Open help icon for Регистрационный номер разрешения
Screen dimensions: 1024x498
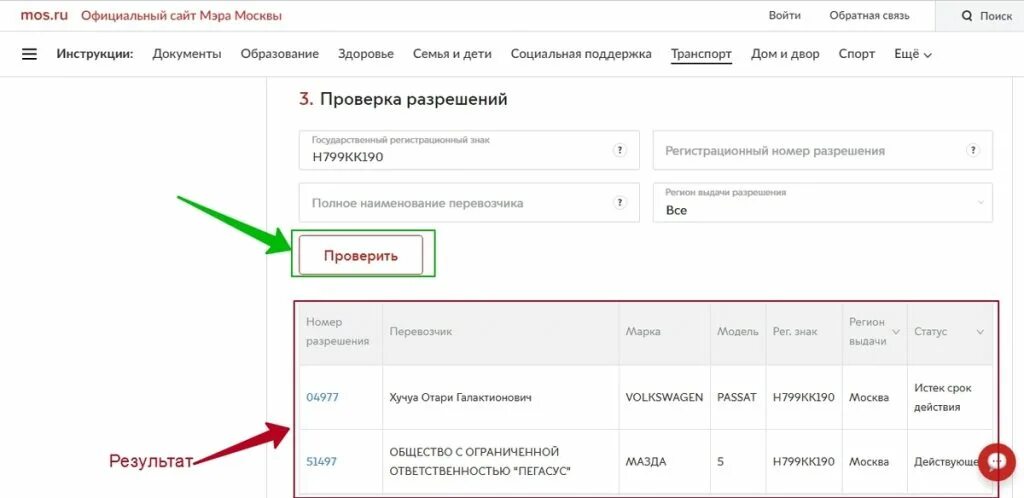coord(972,150)
